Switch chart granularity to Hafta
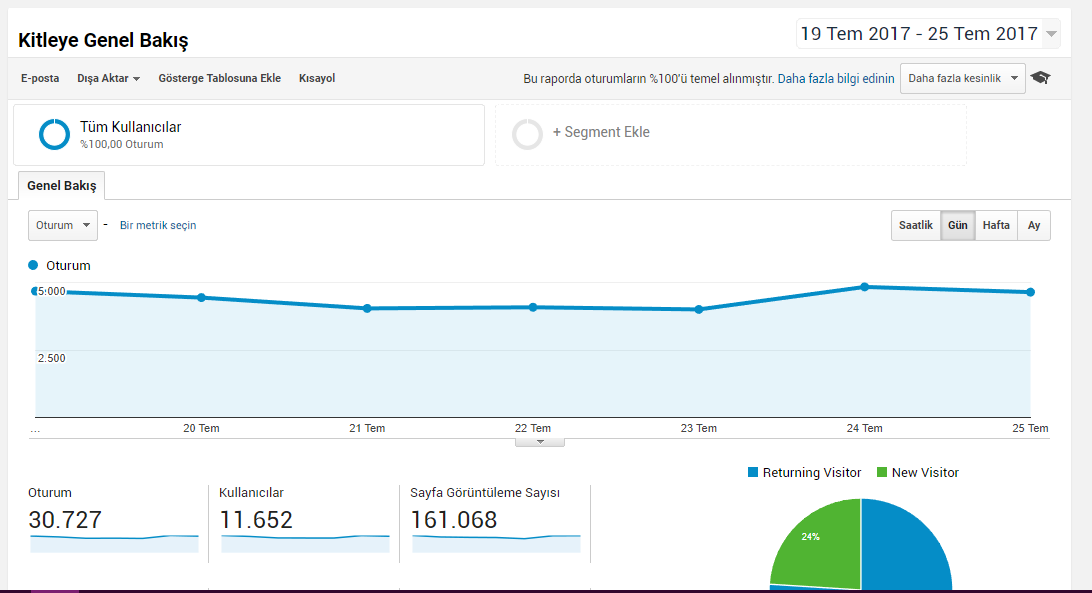The image size is (1092, 593). coord(996,225)
